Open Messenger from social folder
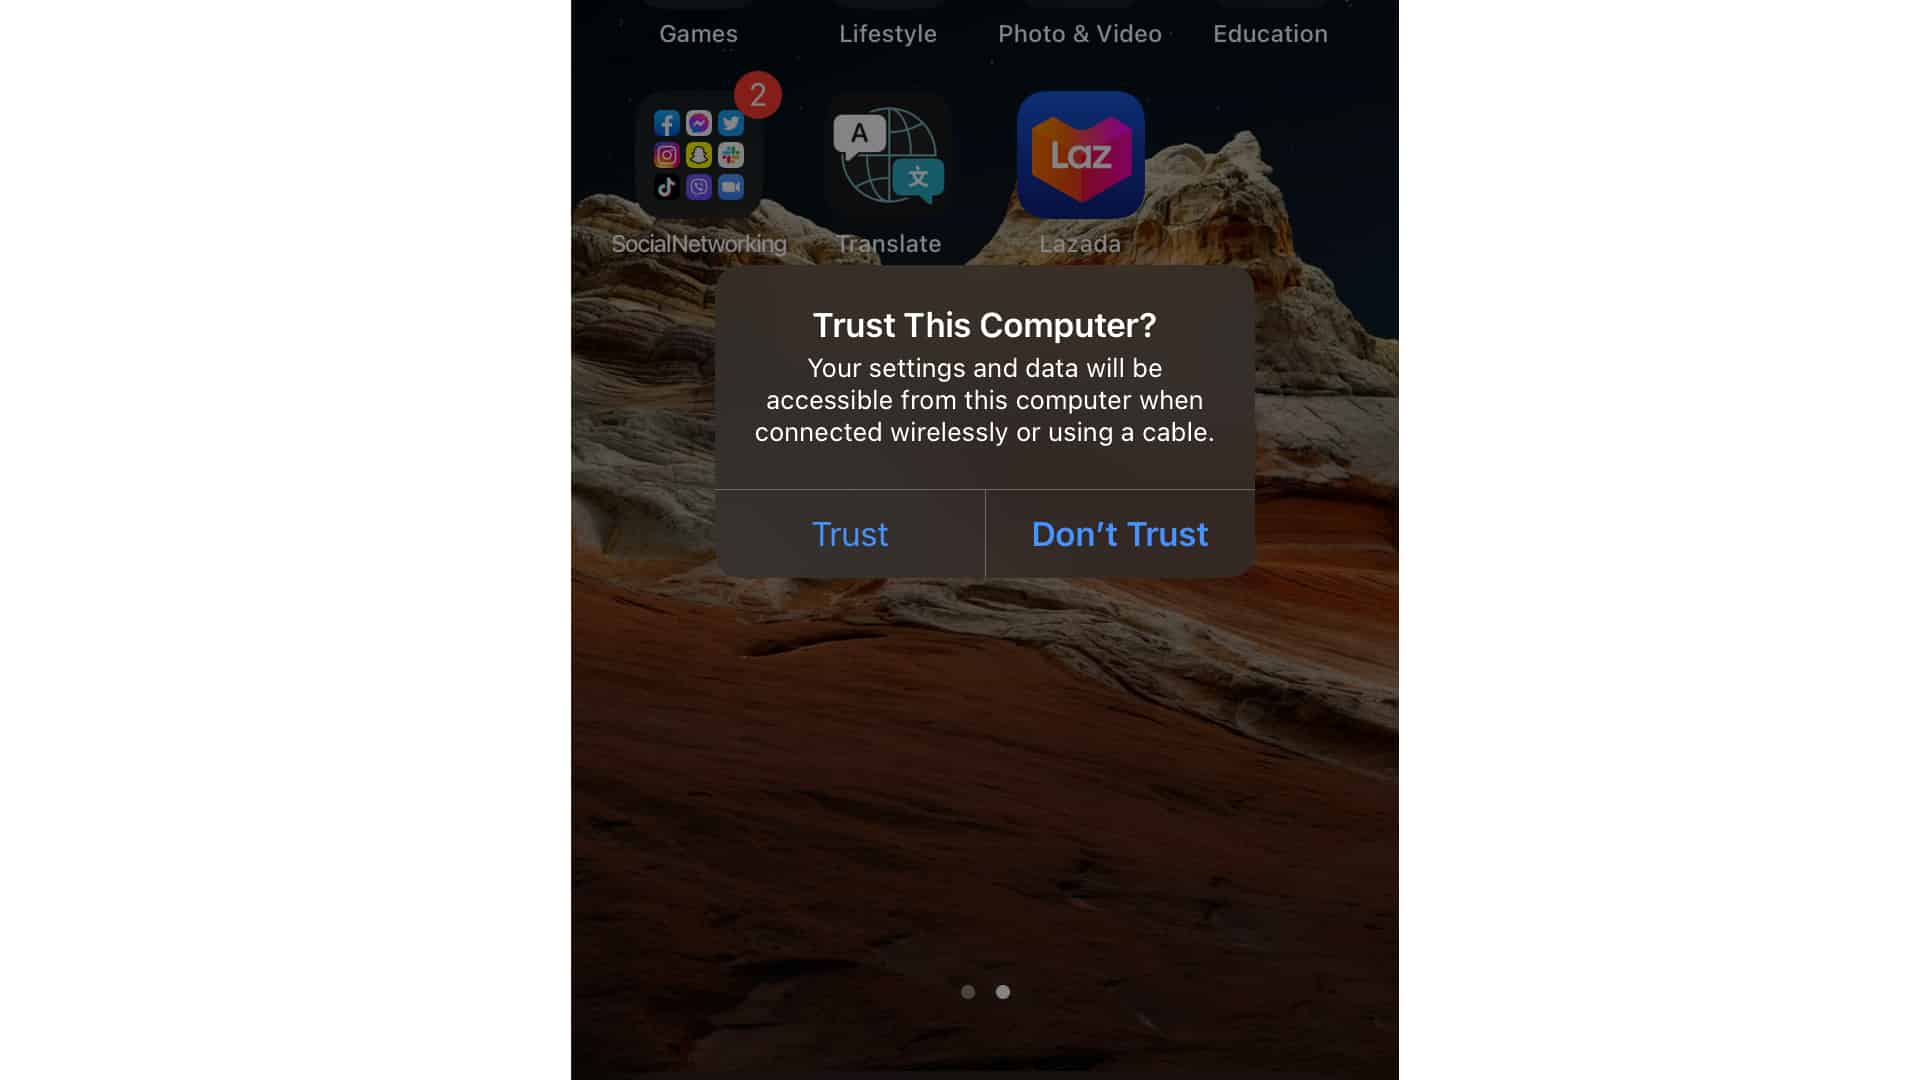1920x1080 pixels. [x=698, y=123]
